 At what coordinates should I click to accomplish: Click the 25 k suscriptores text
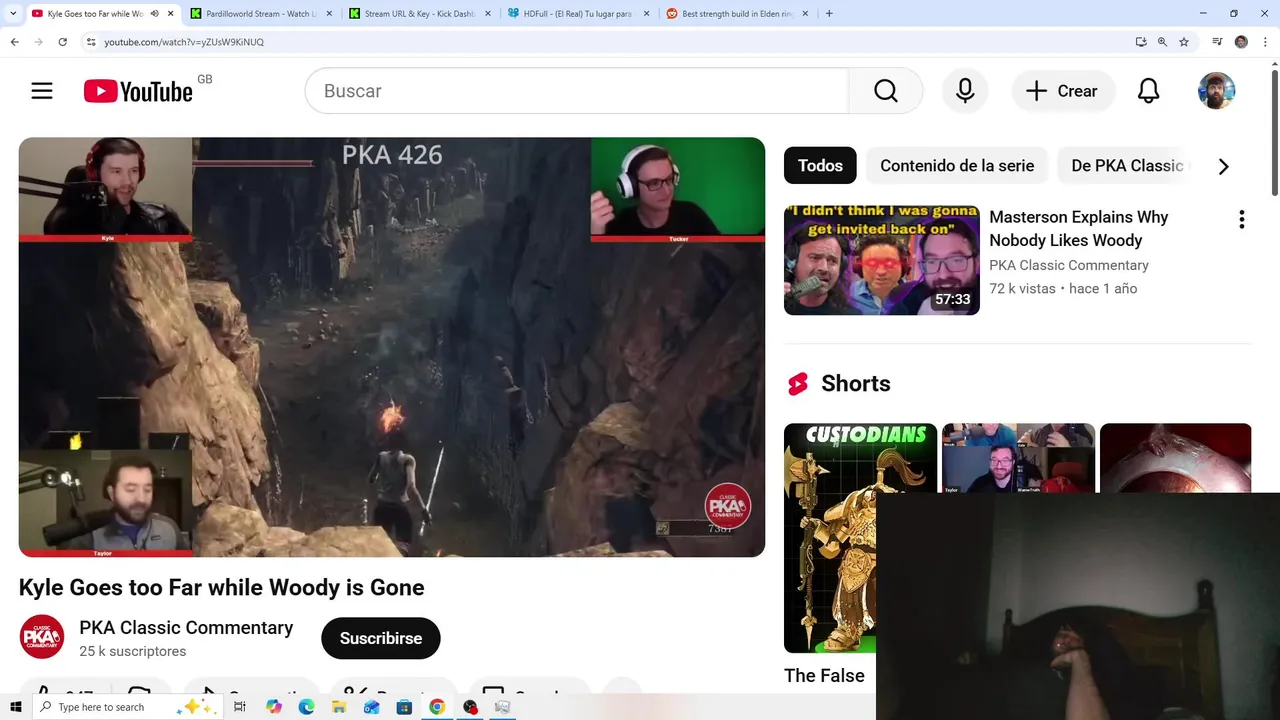click(x=132, y=651)
